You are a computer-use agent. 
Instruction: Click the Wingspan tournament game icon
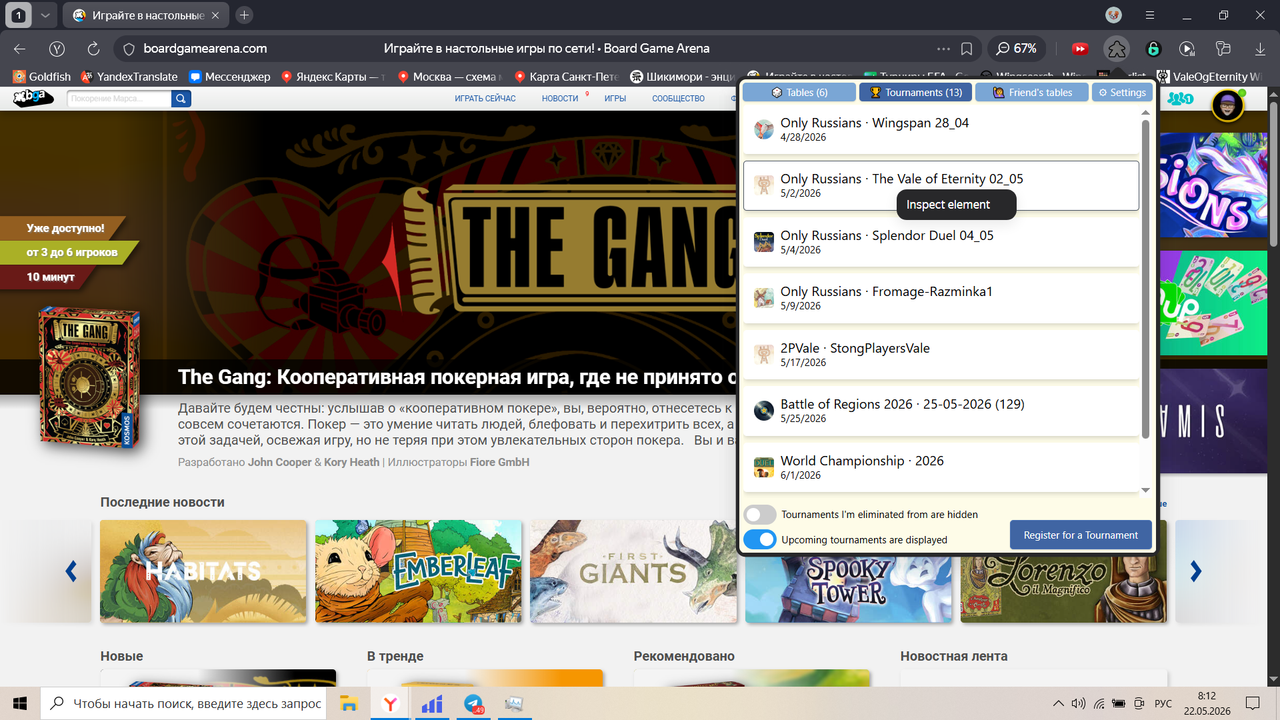pos(764,129)
